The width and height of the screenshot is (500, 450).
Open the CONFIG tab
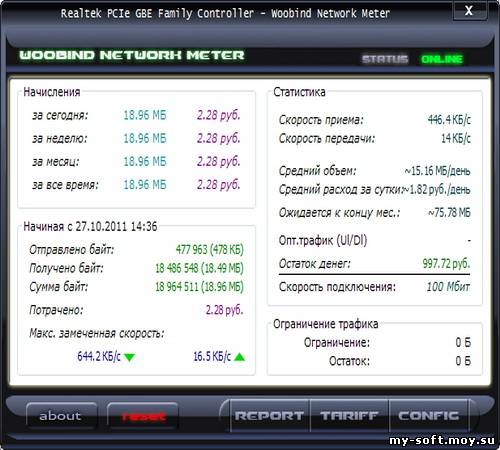429,416
